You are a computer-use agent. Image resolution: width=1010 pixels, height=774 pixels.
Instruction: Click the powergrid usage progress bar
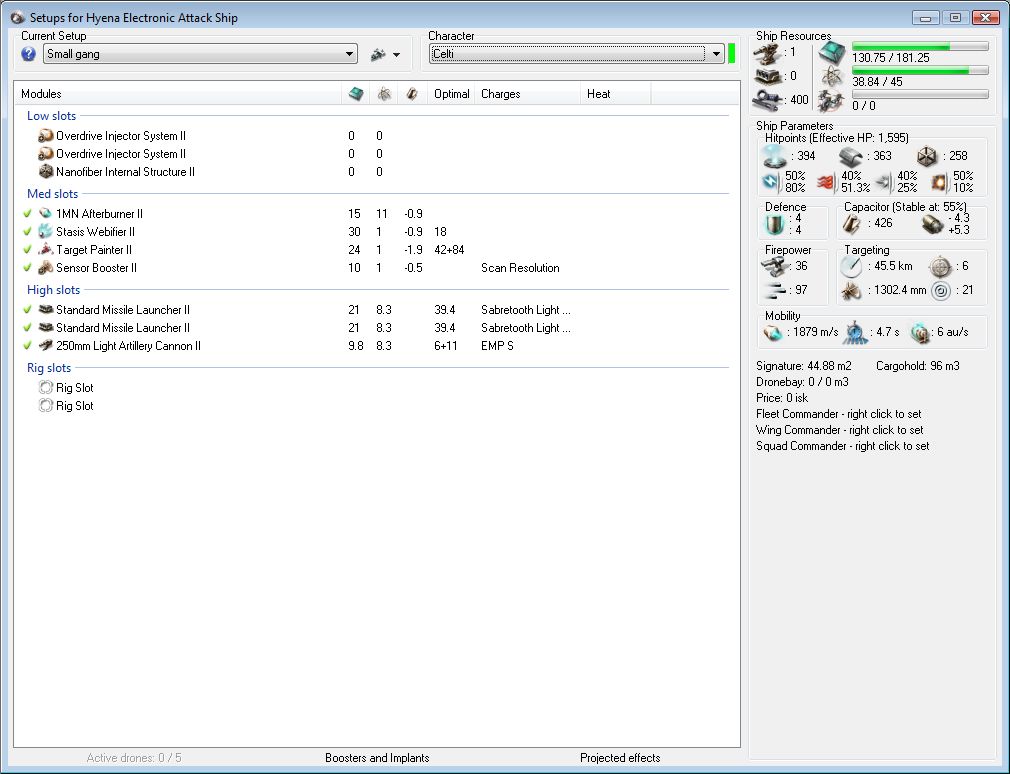pos(920,71)
